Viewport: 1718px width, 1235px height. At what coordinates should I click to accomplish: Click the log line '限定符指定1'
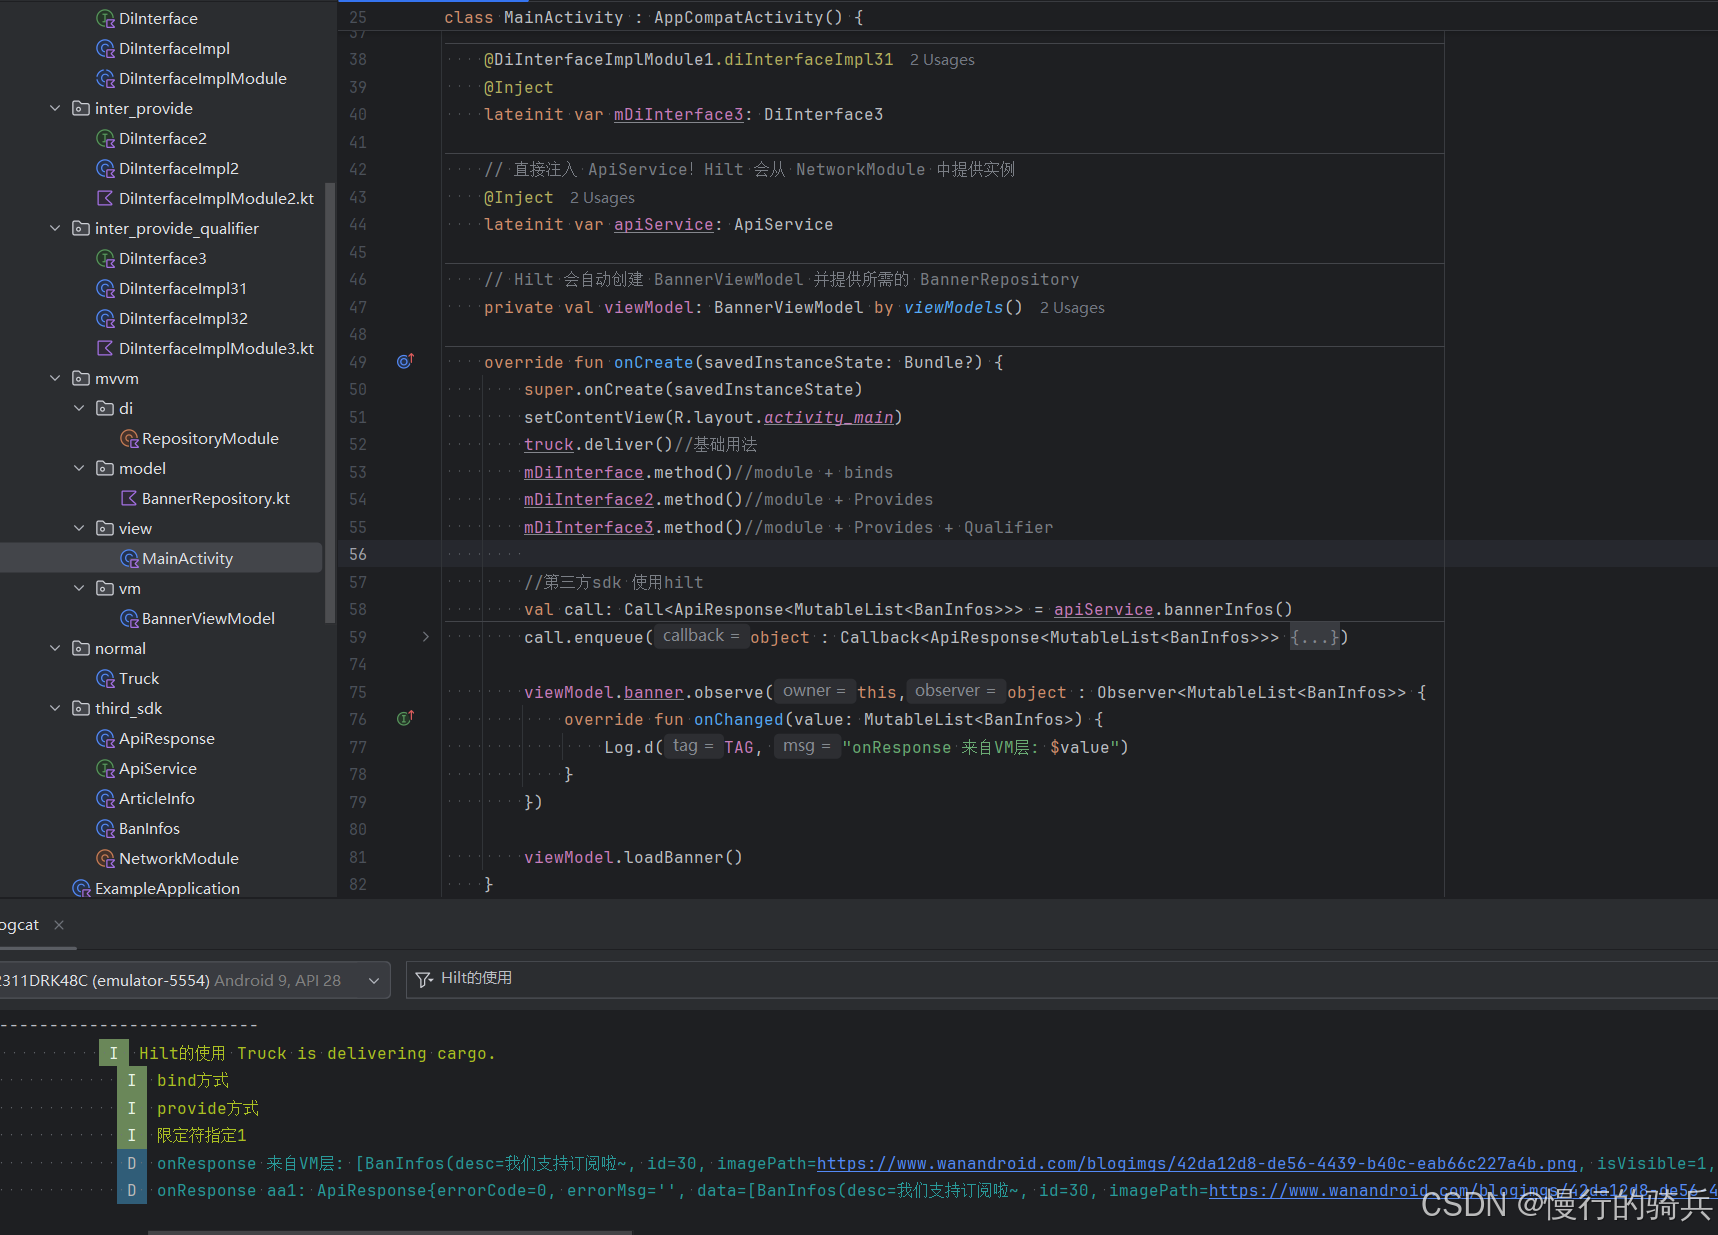(x=201, y=1135)
